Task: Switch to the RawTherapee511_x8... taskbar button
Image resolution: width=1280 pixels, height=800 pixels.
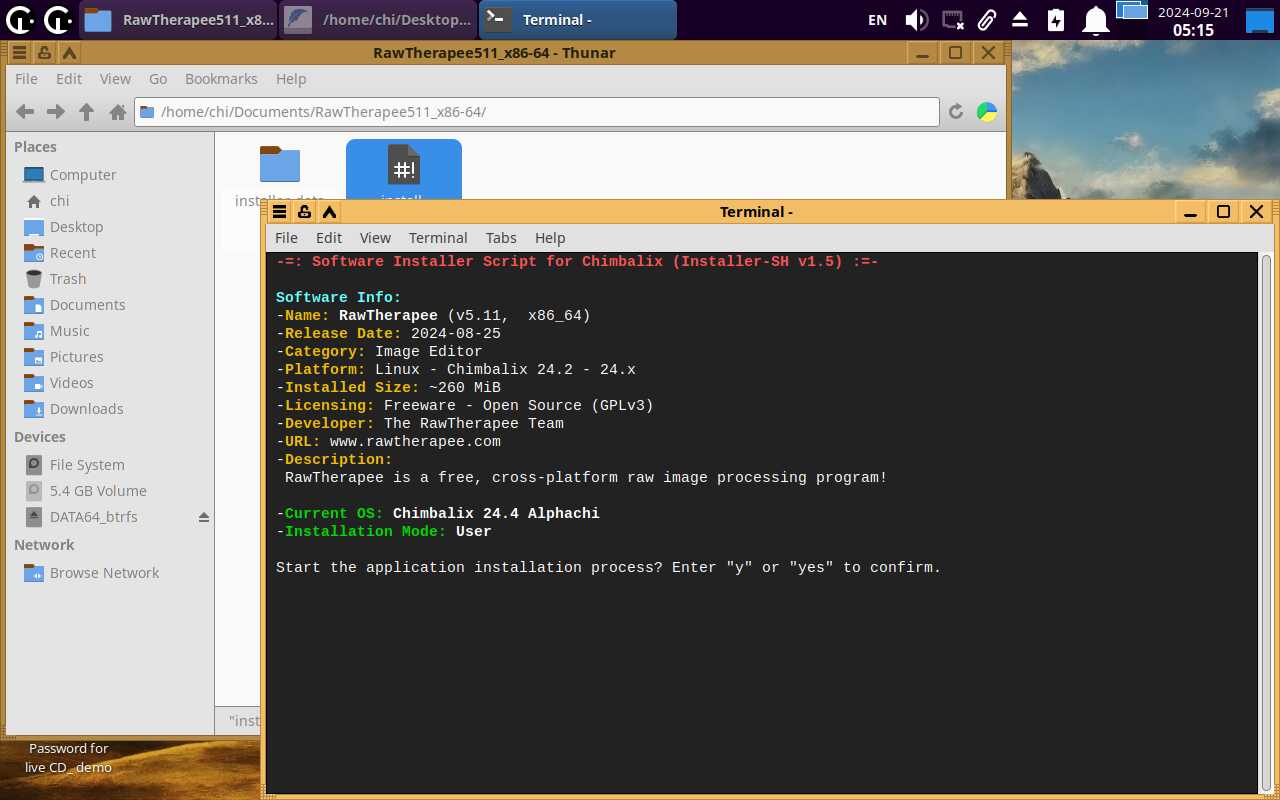Action: point(177,20)
